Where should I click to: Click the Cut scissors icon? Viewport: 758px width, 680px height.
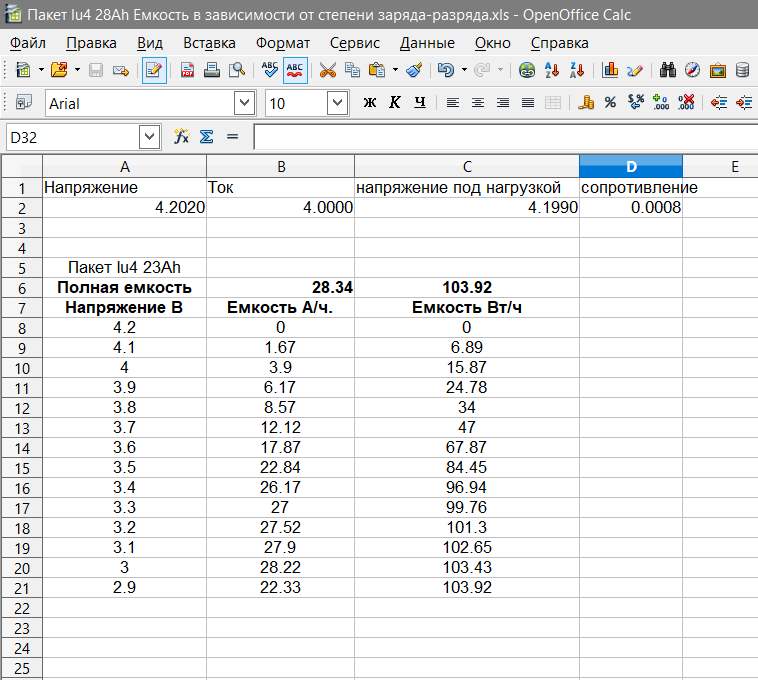[327, 71]
